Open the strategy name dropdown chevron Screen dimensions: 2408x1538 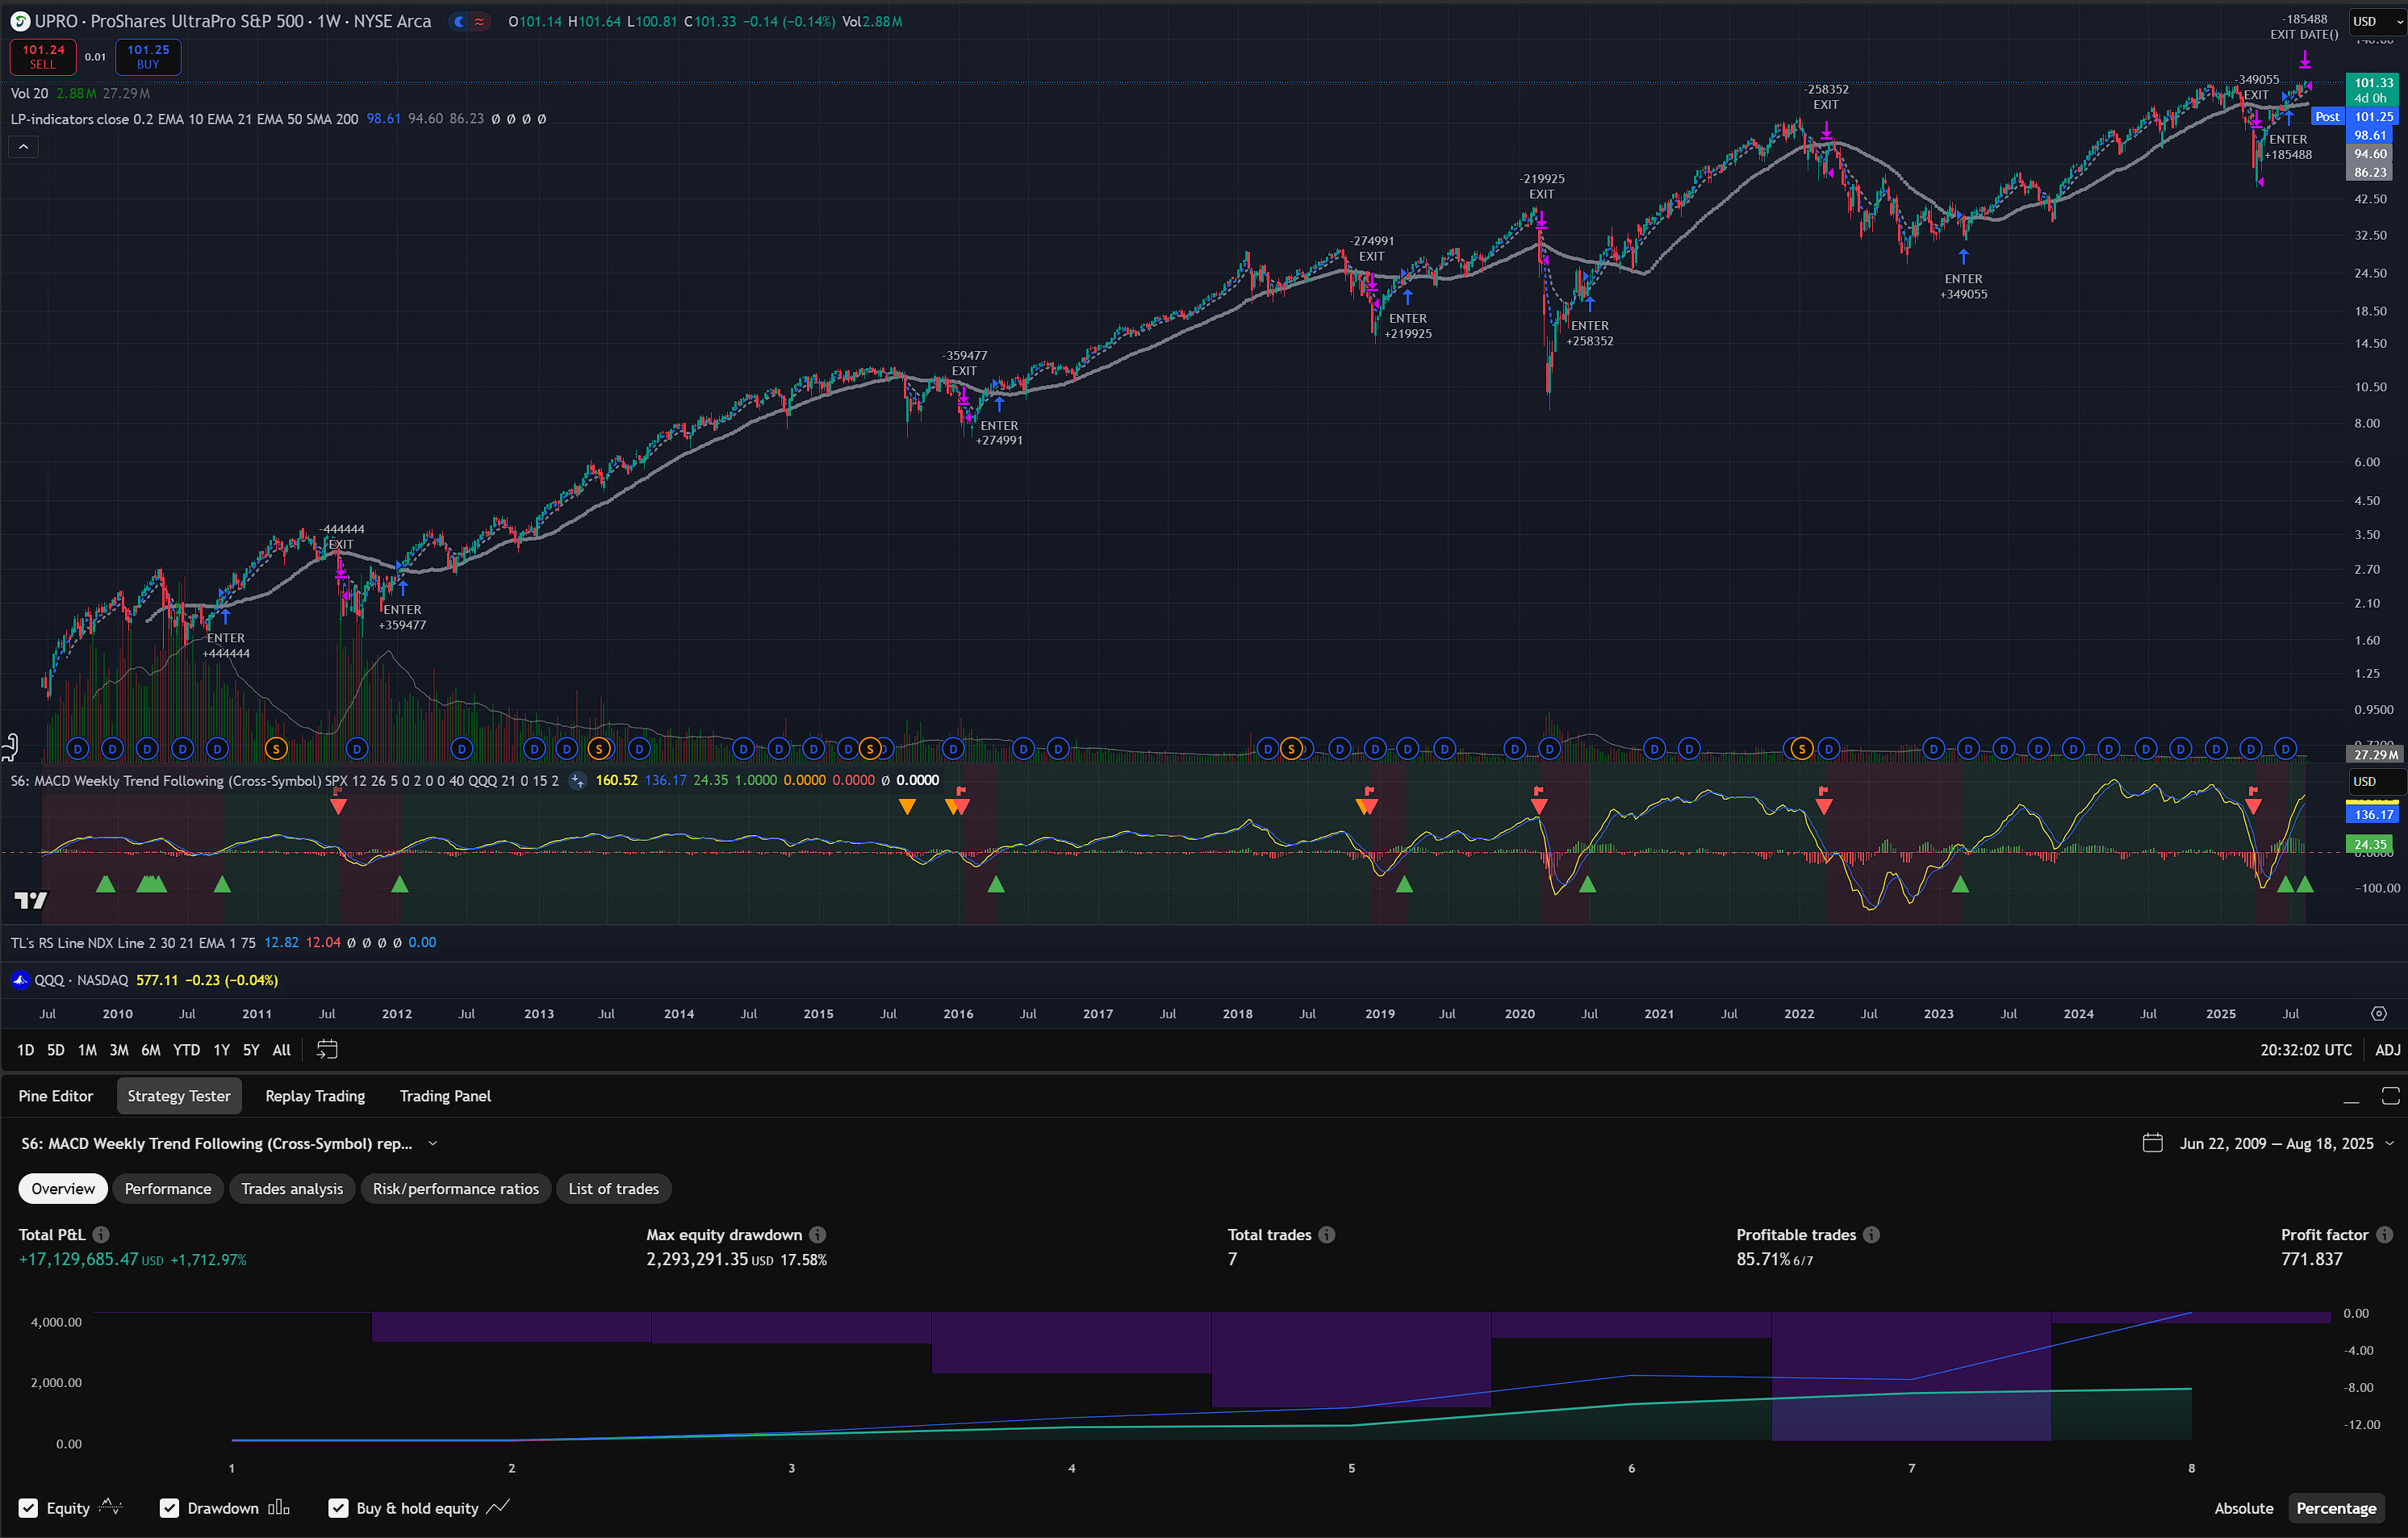tap(433, 1143)
